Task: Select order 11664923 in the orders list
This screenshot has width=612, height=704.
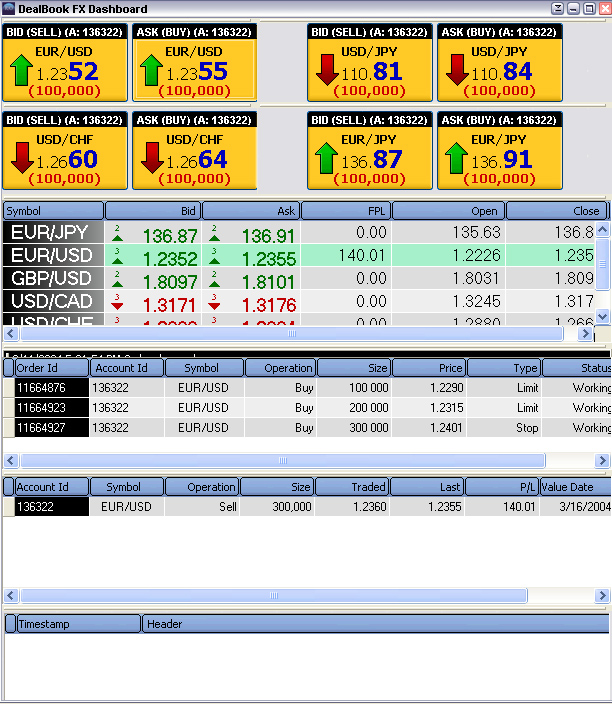Action: pos(51,408)
